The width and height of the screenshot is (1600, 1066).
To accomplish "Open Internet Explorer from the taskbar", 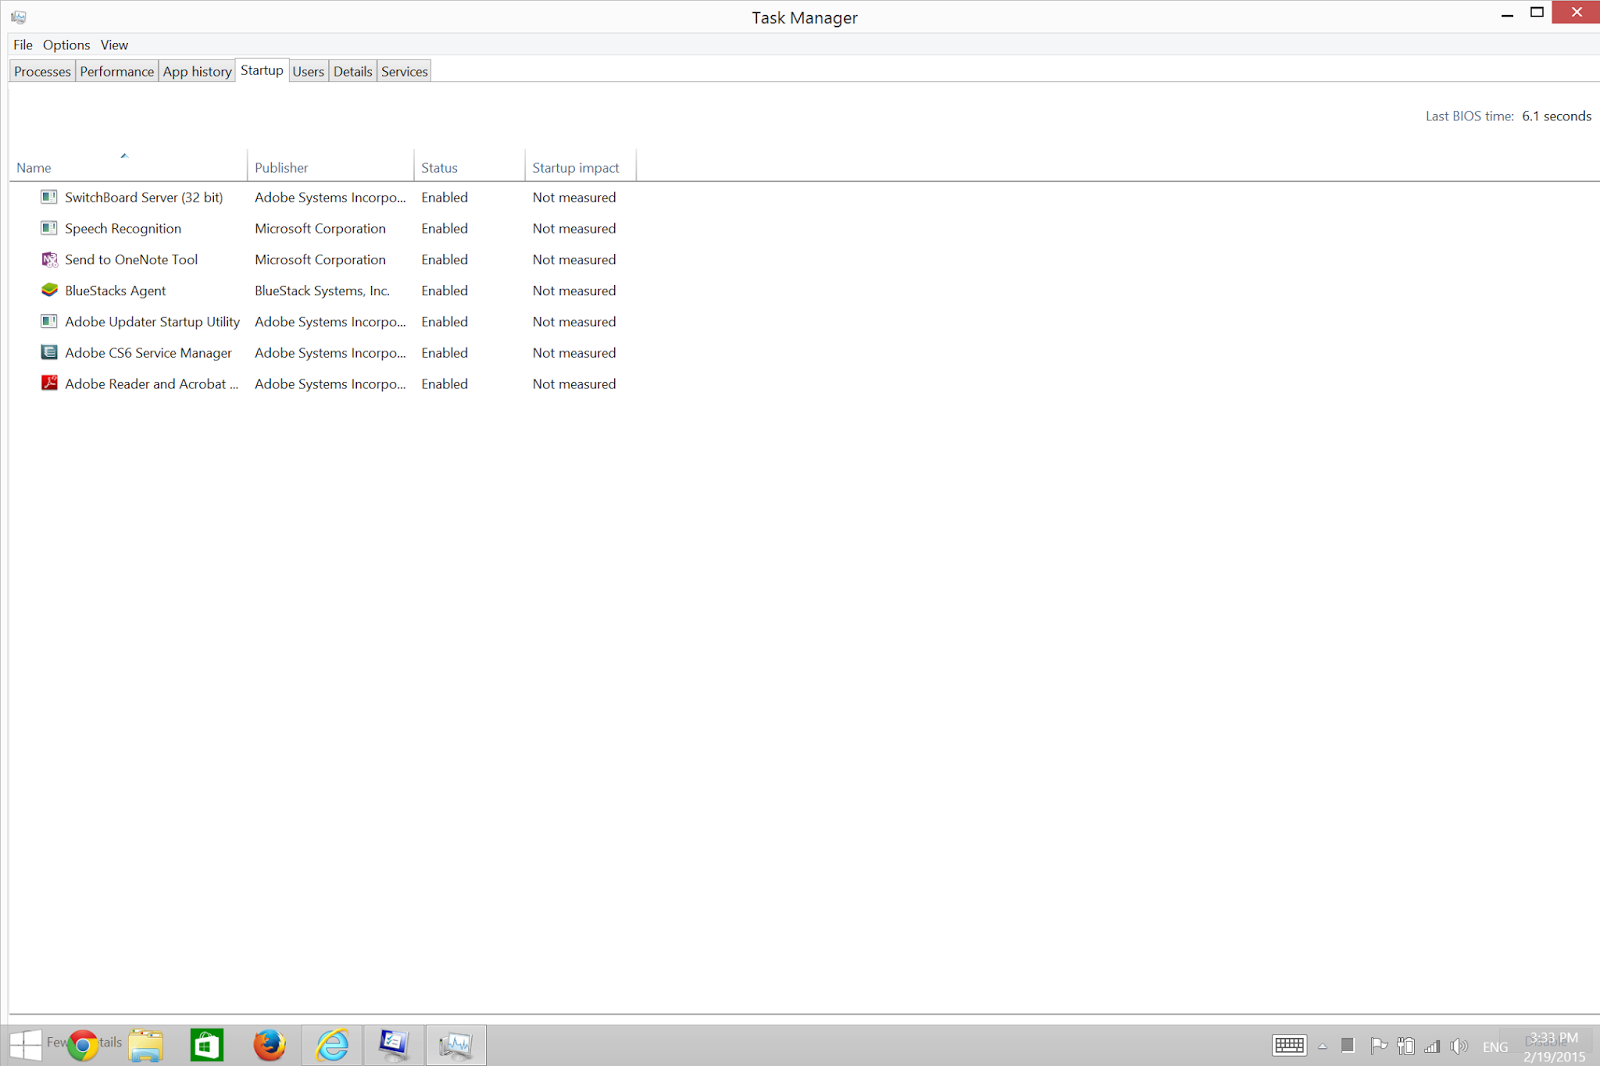I will [332, 1045].
